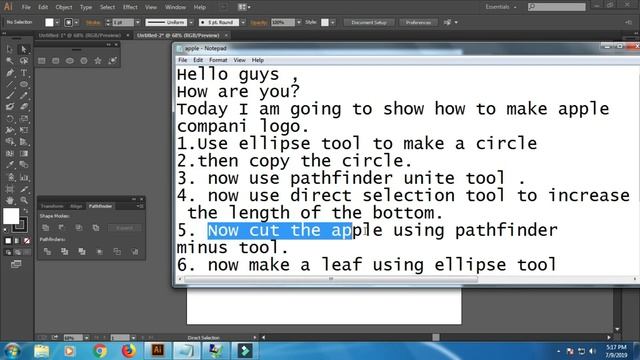Click Notepad horizontal scrollbar thumb
Screen dimensions: 640x360
[331, 279]
